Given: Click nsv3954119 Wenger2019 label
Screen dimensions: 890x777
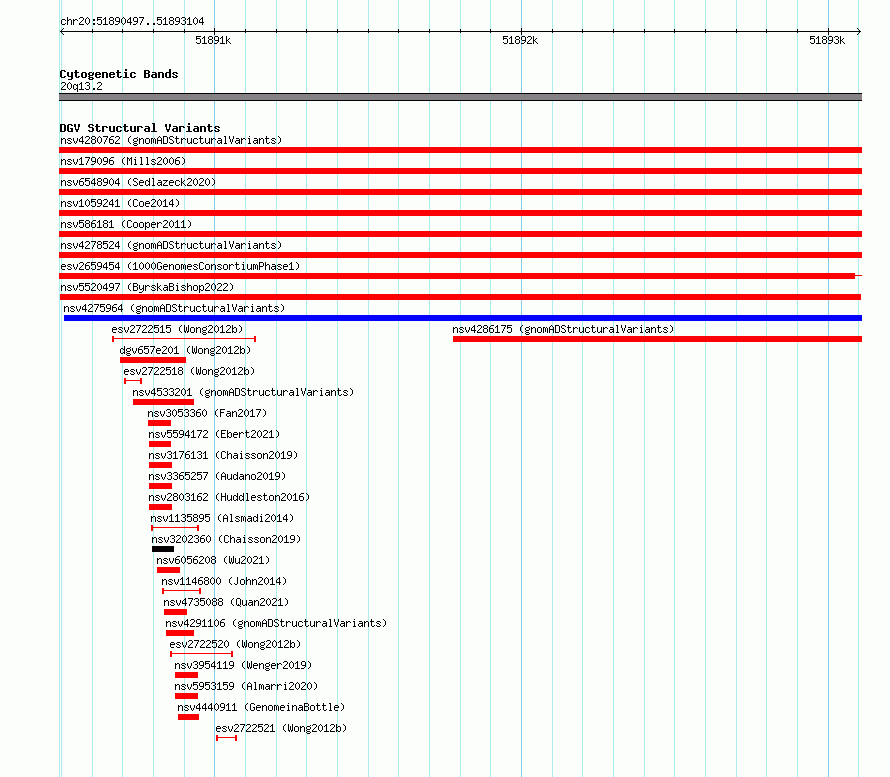Looking at the screenshot, I should point(243,665).
